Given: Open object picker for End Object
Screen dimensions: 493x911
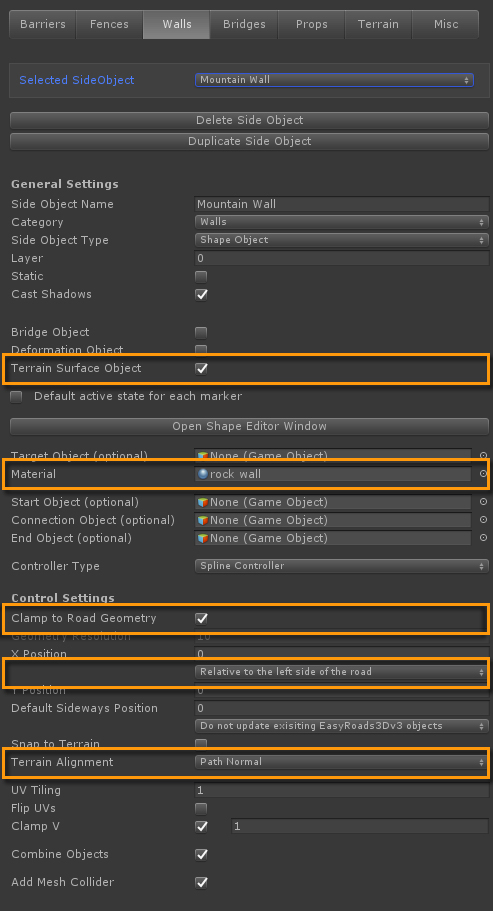Looking at the screenshot, I should [x=483, y=538].
